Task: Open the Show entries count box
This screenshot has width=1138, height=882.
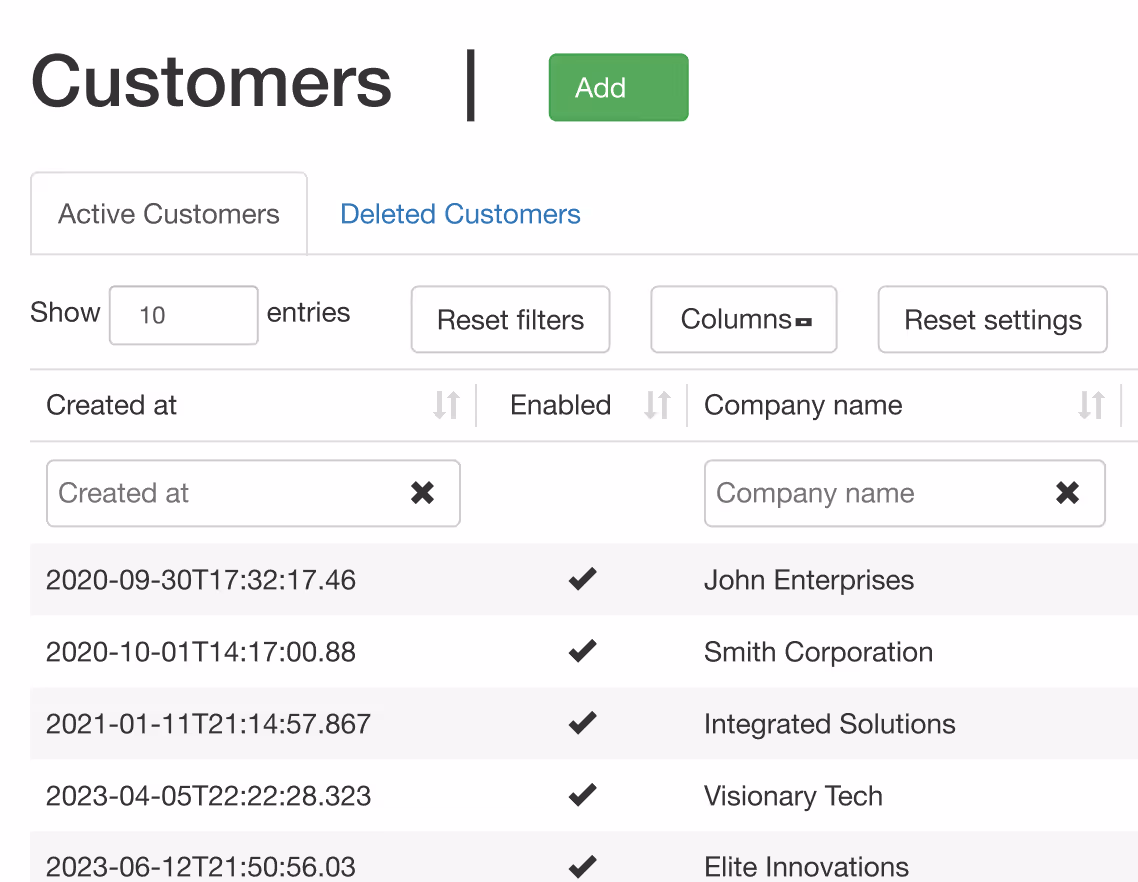Action: coord(183,315)
